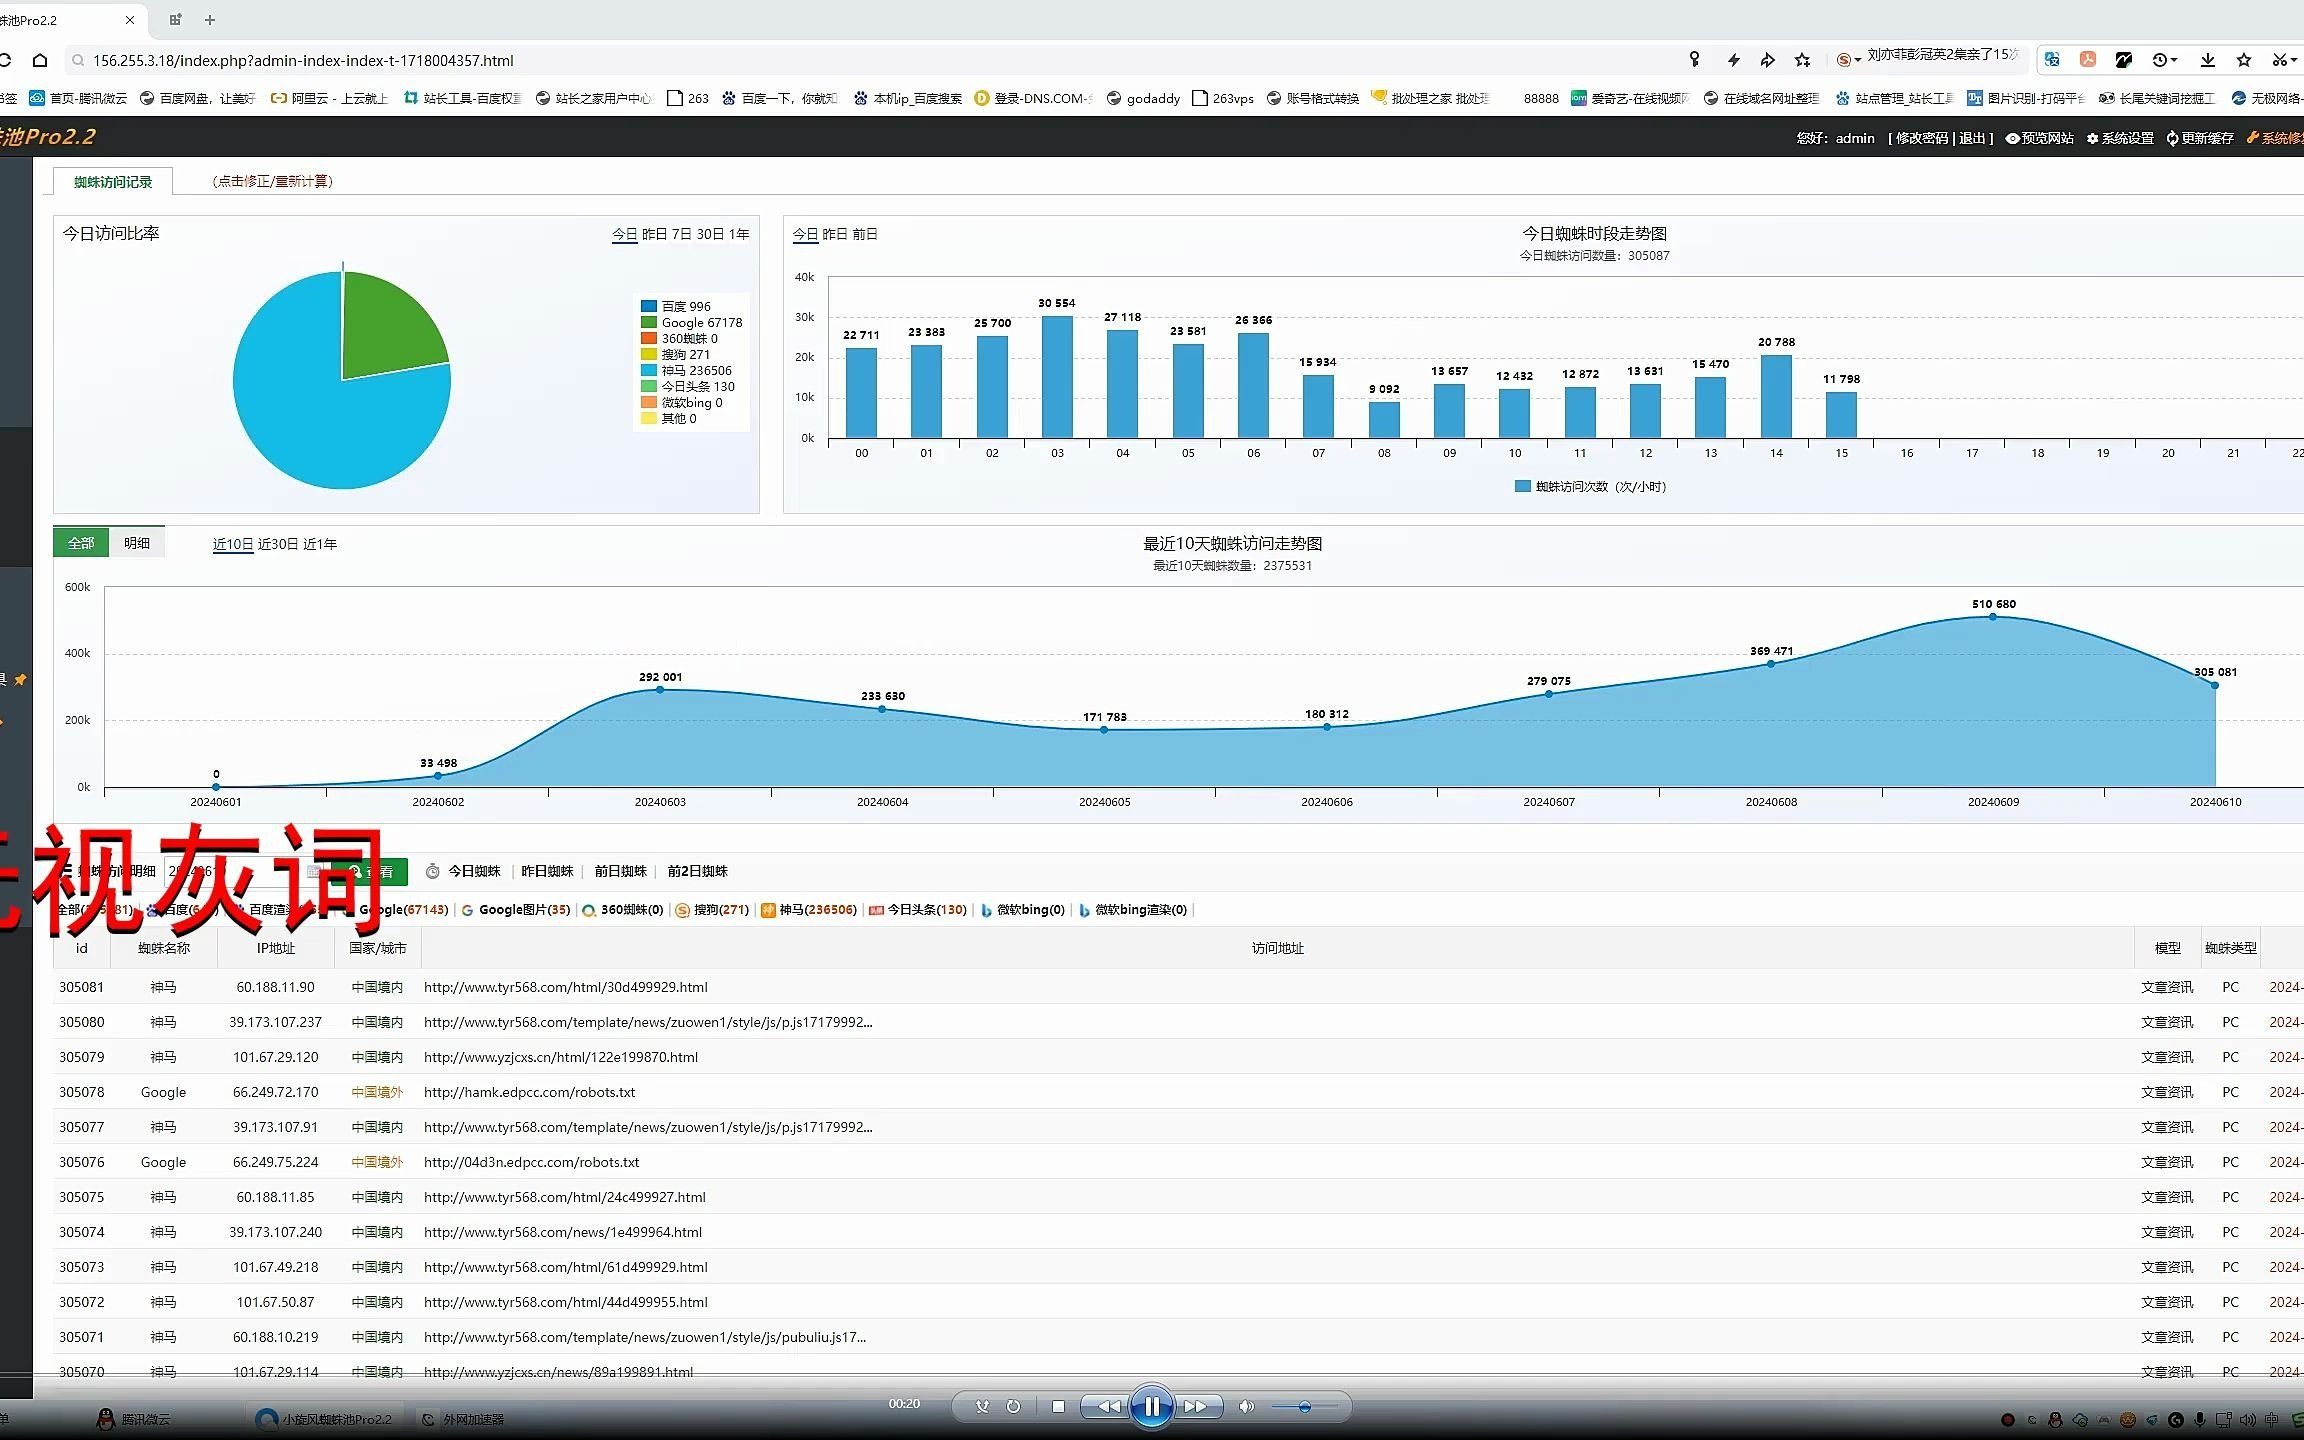Switch pie chart range to 昨日
Screen dimensions: 2304x1440
[x=654, y=234]
